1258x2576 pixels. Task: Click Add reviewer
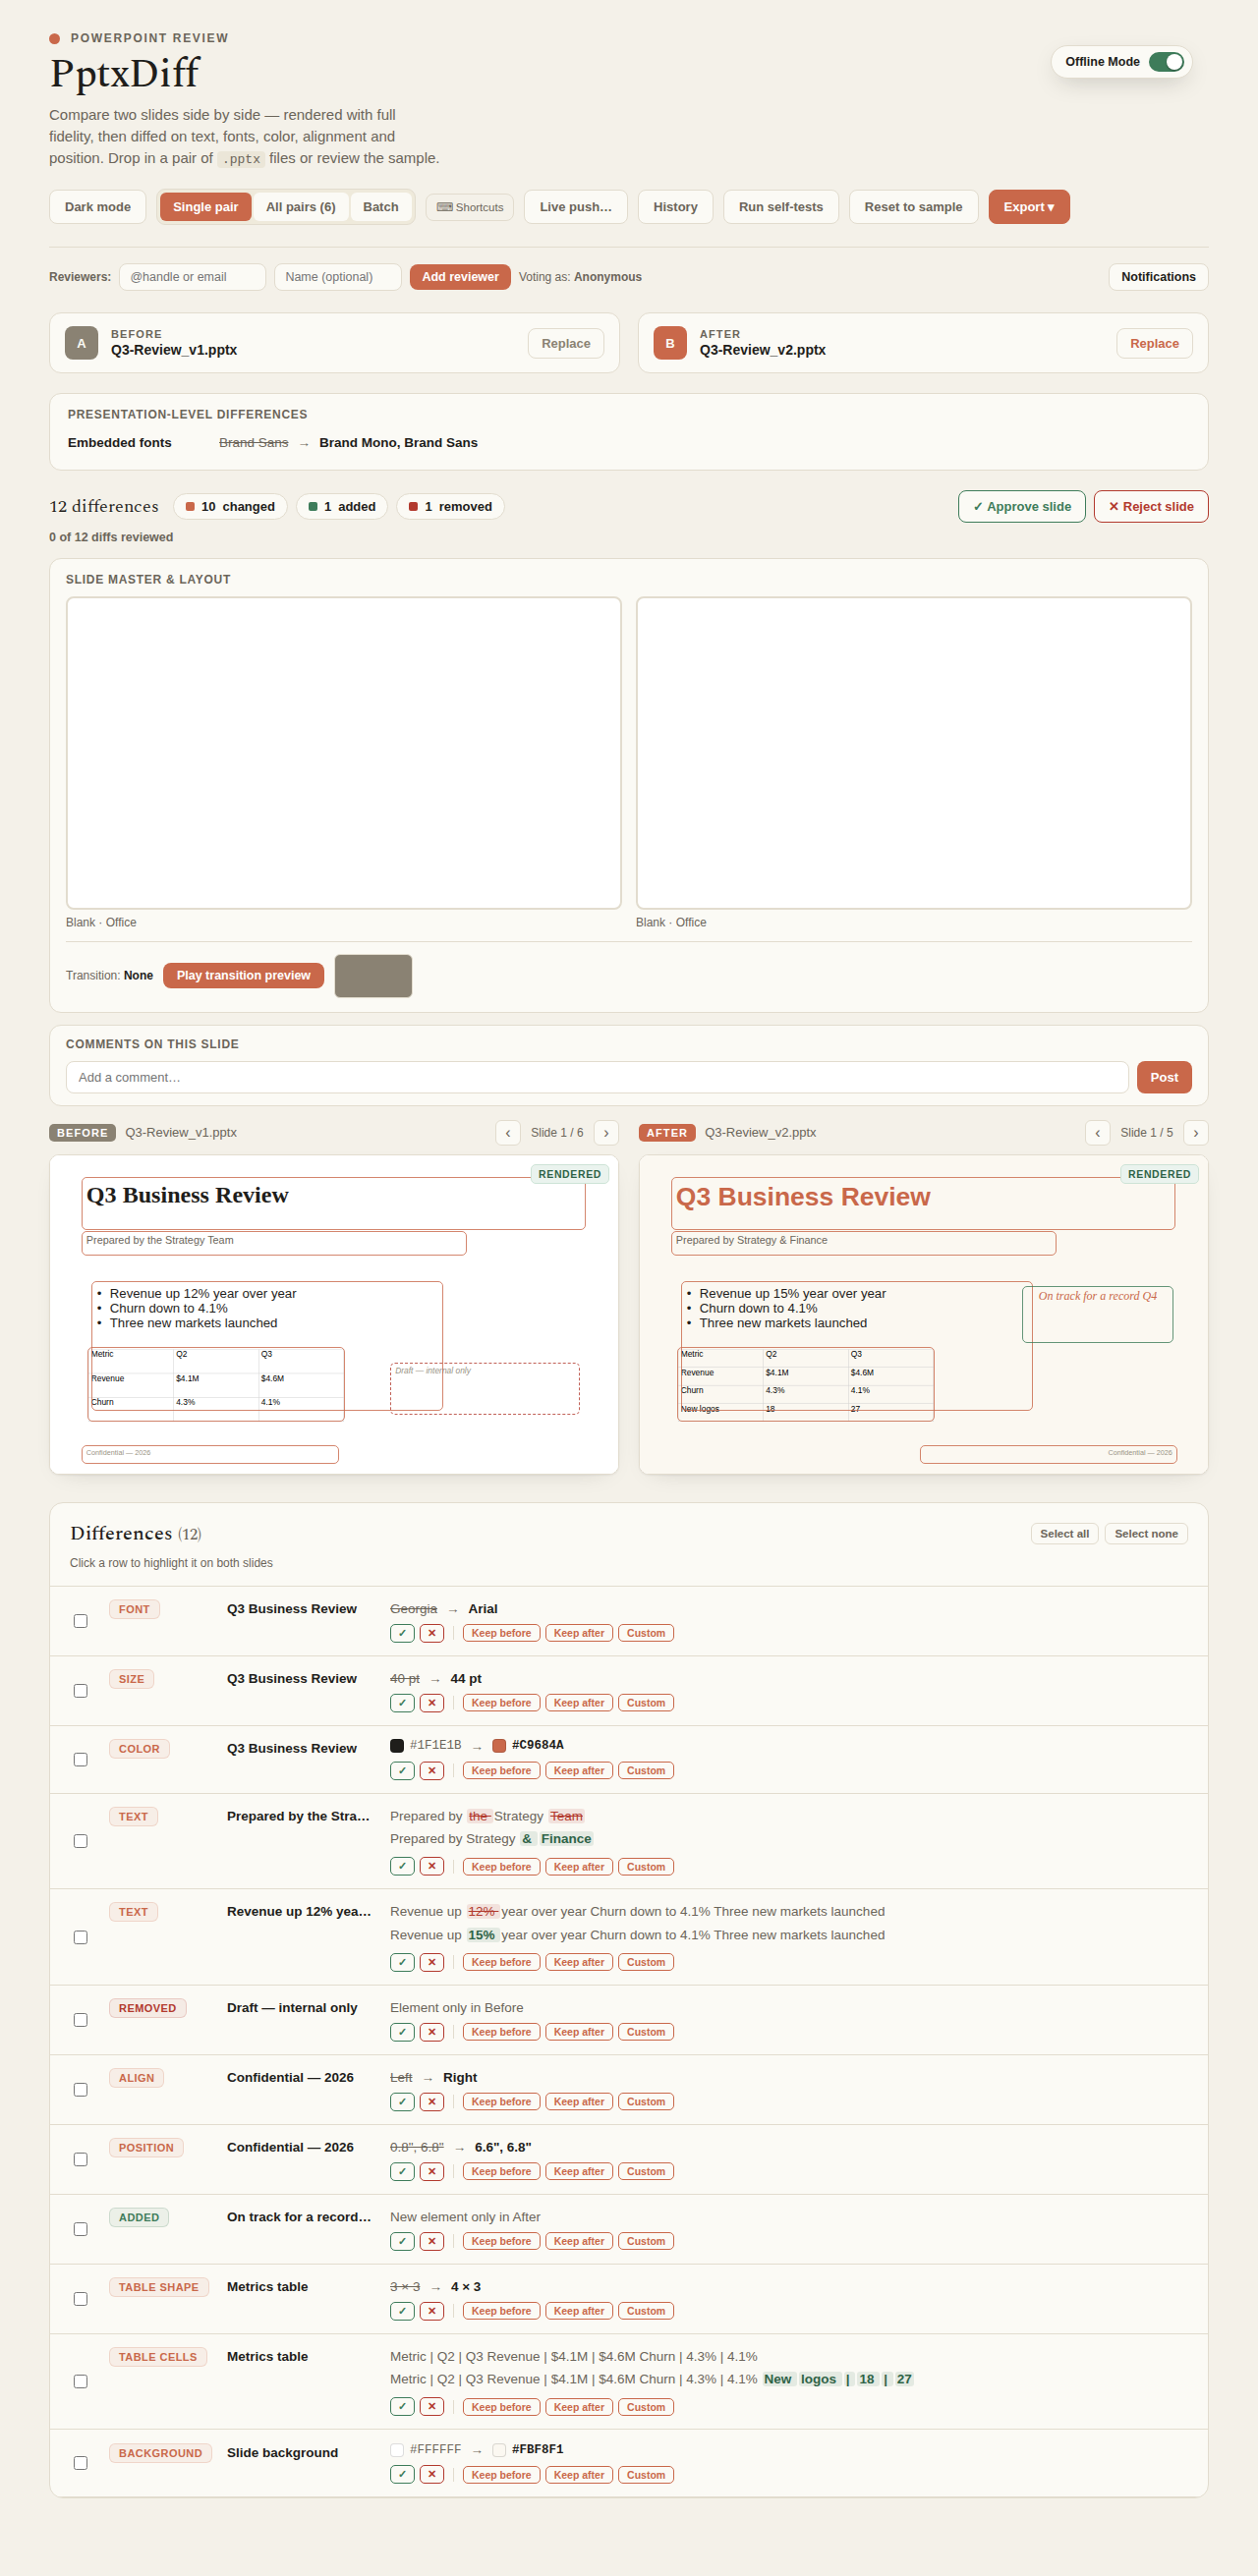click(460, 277)
